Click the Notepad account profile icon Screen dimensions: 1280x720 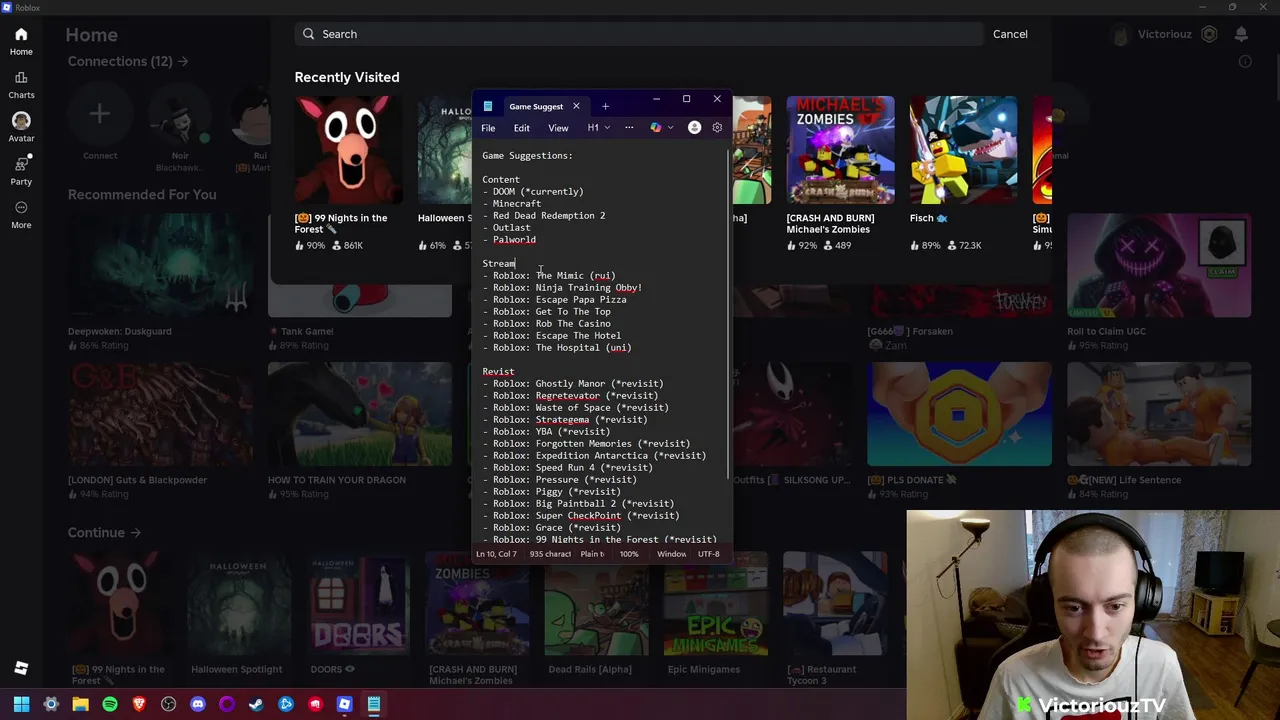coord(694,128)
